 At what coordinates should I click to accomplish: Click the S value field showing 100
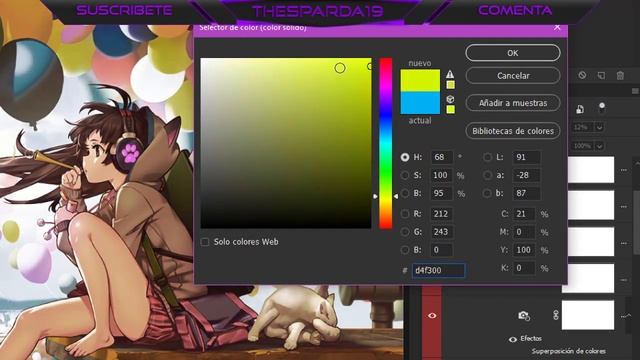(442, 175)
